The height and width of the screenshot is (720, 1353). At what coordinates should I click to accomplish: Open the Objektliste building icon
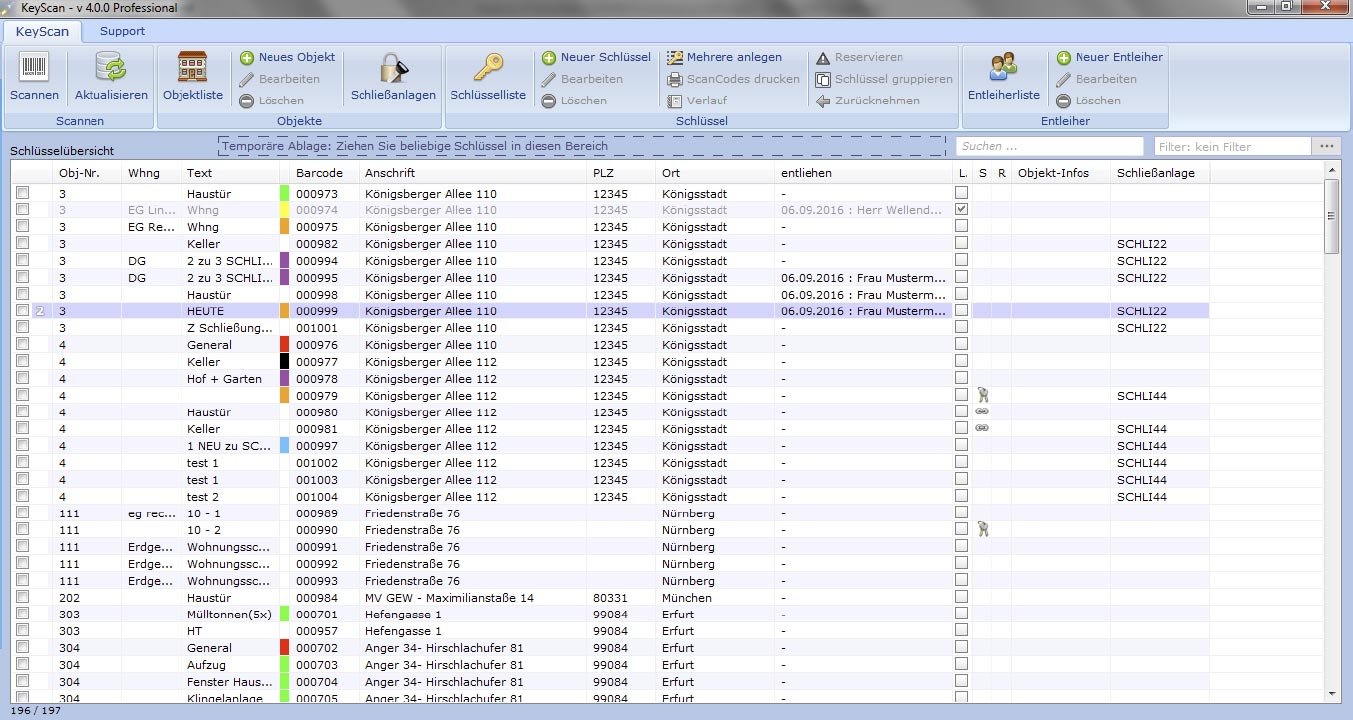[x=192, y=69]
